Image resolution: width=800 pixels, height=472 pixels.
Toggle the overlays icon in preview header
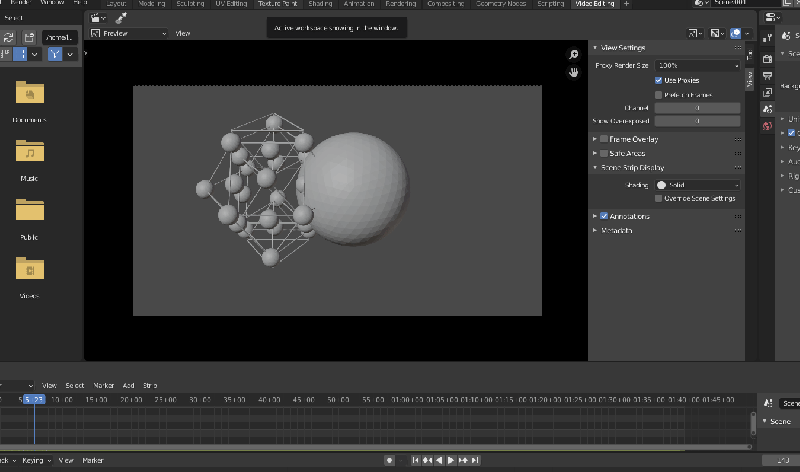pyautogui.click(x=735, y=33)
